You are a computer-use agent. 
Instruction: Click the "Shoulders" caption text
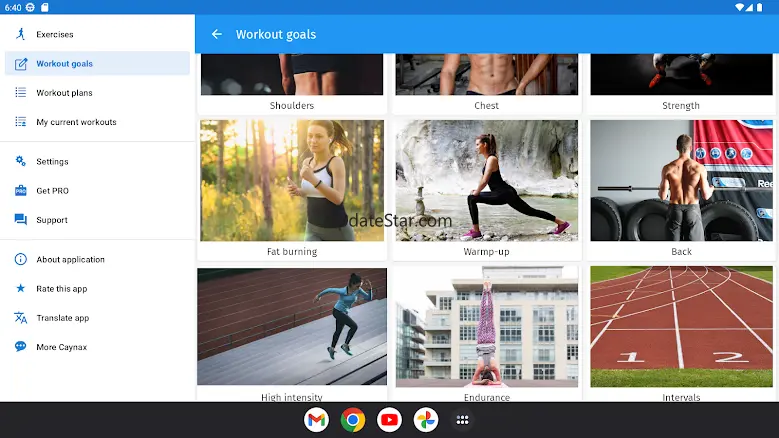coord(292,105)
